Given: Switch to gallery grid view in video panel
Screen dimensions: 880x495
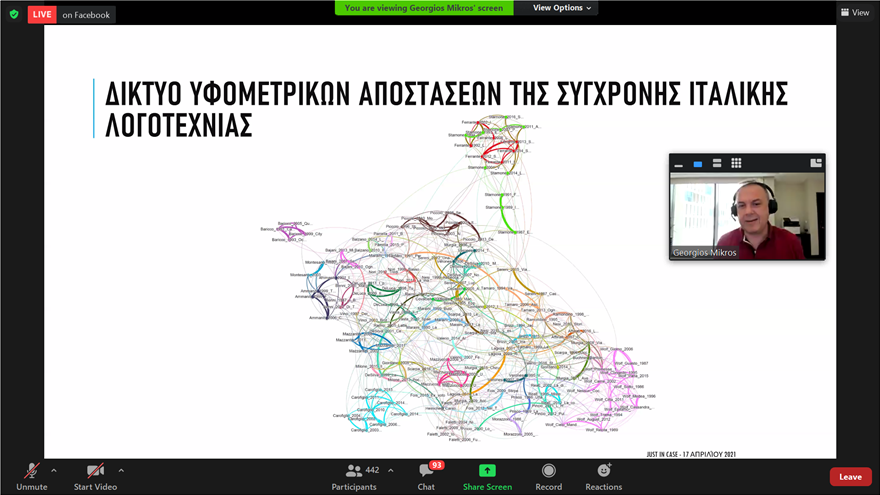Looking at the screenshot, I should (x=736, y=163).
